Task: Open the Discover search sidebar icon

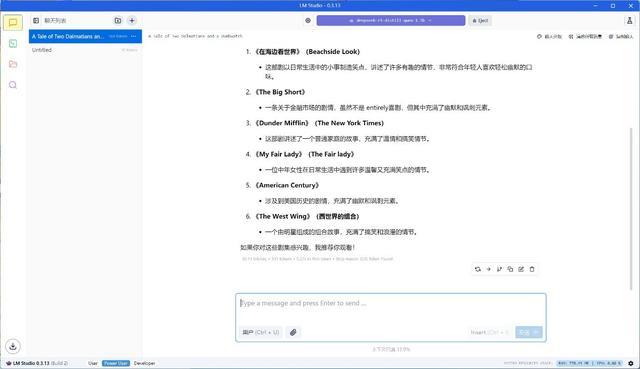Action: pos(13,85)
